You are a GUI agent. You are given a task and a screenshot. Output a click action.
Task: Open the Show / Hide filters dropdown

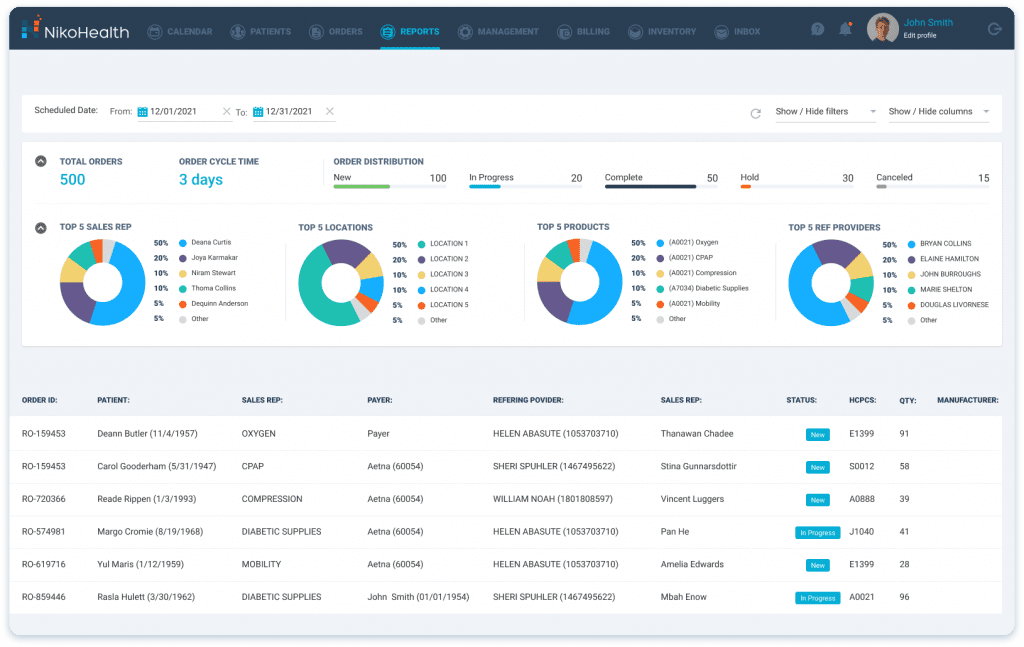825,112
